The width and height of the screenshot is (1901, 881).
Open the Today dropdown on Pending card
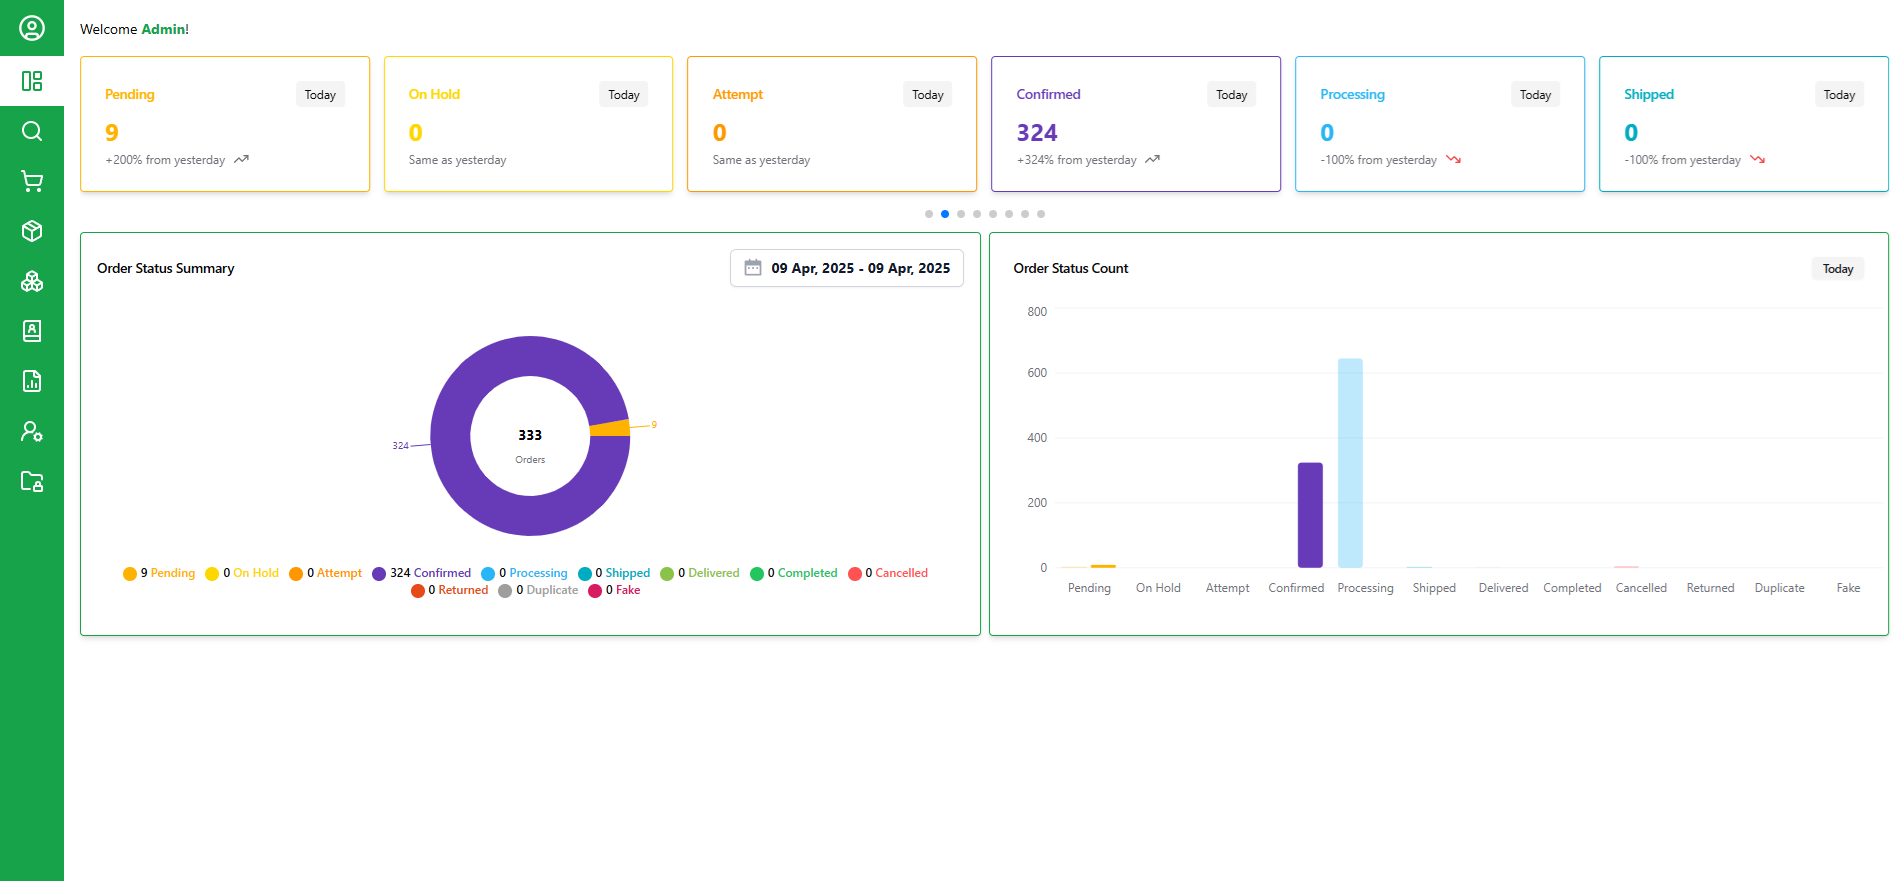[x=320, y=95]
